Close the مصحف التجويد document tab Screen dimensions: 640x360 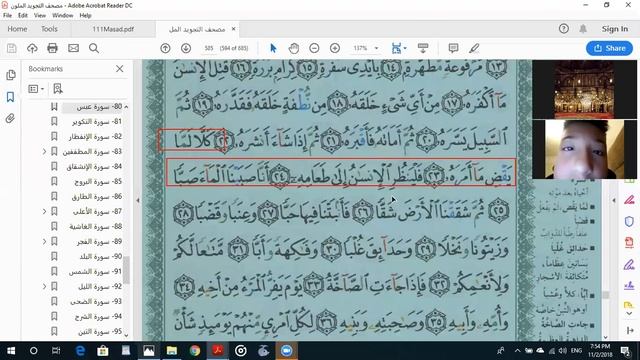pos(233,29)
